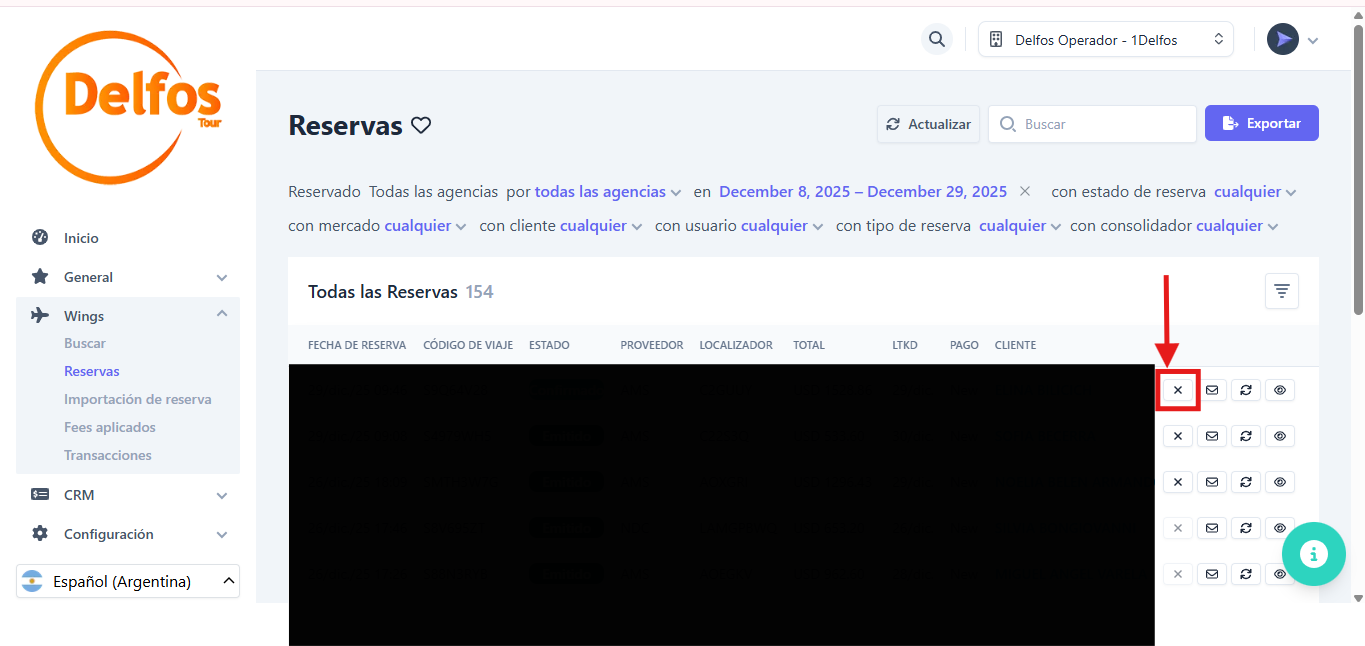Open Transacciones in the sidebar
The image size is (1365, 646).
pyautogui.click(x=108, y=455)
